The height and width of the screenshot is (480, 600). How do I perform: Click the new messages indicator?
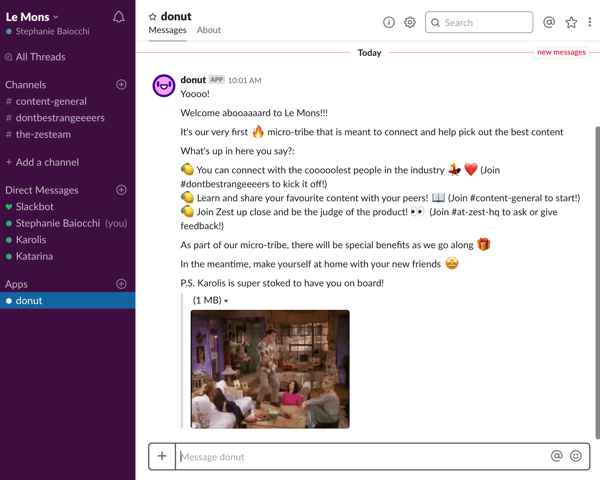pyautogui.click(x=561, y=52)
